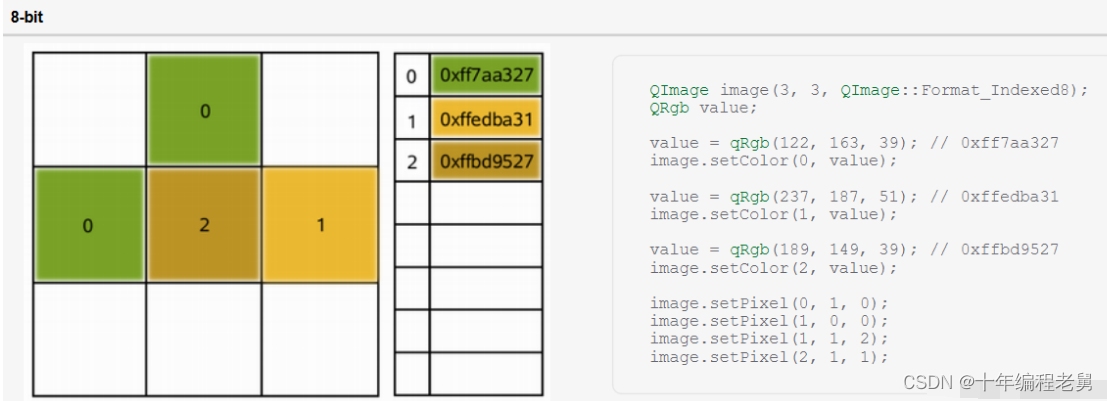Screen dimensions: 1107x401
Task: Click the qRgb(189, 149, 39) code line
Action: pyautogui.click(x=854, y=249)
